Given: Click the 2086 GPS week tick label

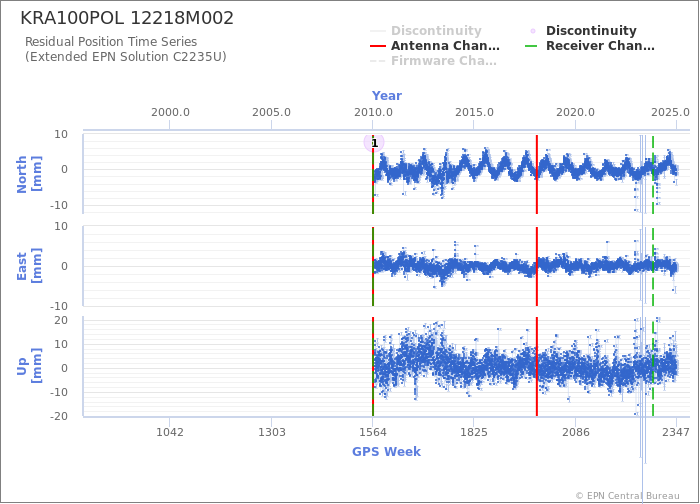Looking at the screenshot, I should click(575, 432).
